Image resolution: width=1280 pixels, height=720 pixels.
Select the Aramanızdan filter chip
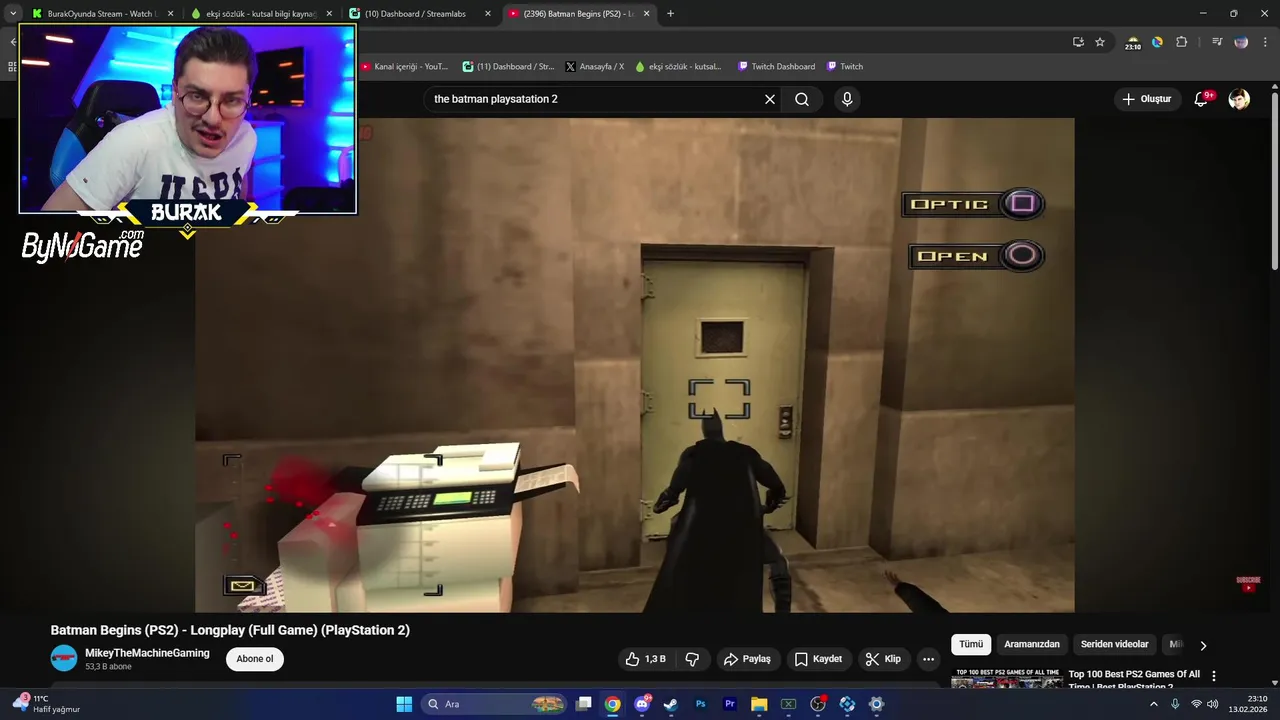point(1032,645)
